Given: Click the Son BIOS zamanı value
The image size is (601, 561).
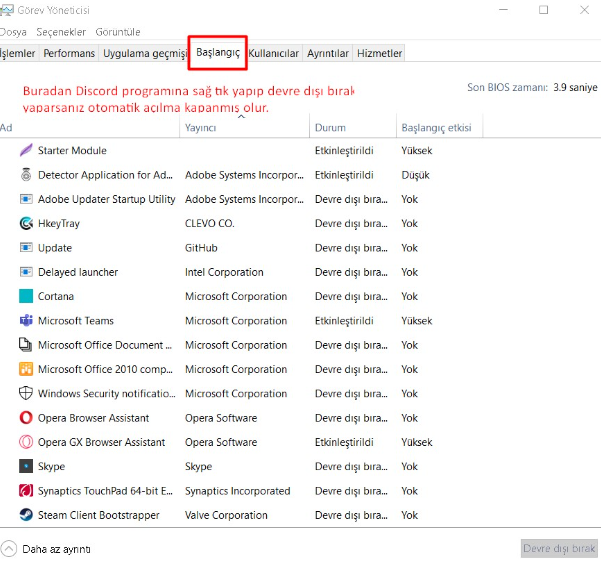Looking at the screenshot, I should tap(575, 87).
